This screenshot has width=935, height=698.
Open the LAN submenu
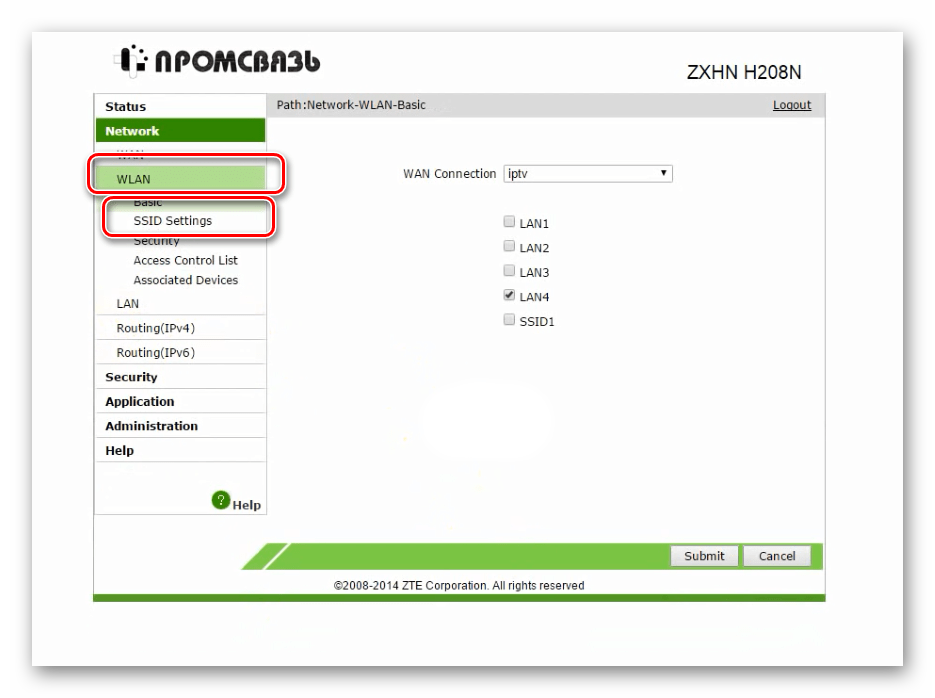[x=180, y=303]
